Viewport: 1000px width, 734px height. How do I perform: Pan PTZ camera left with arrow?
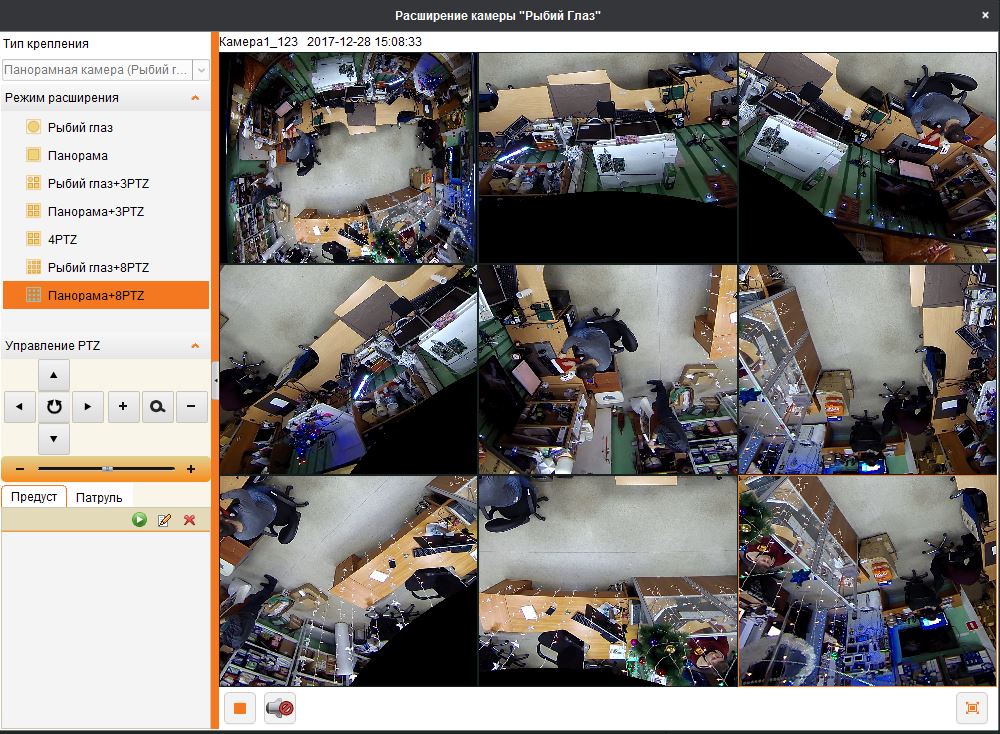pos(20,406)
